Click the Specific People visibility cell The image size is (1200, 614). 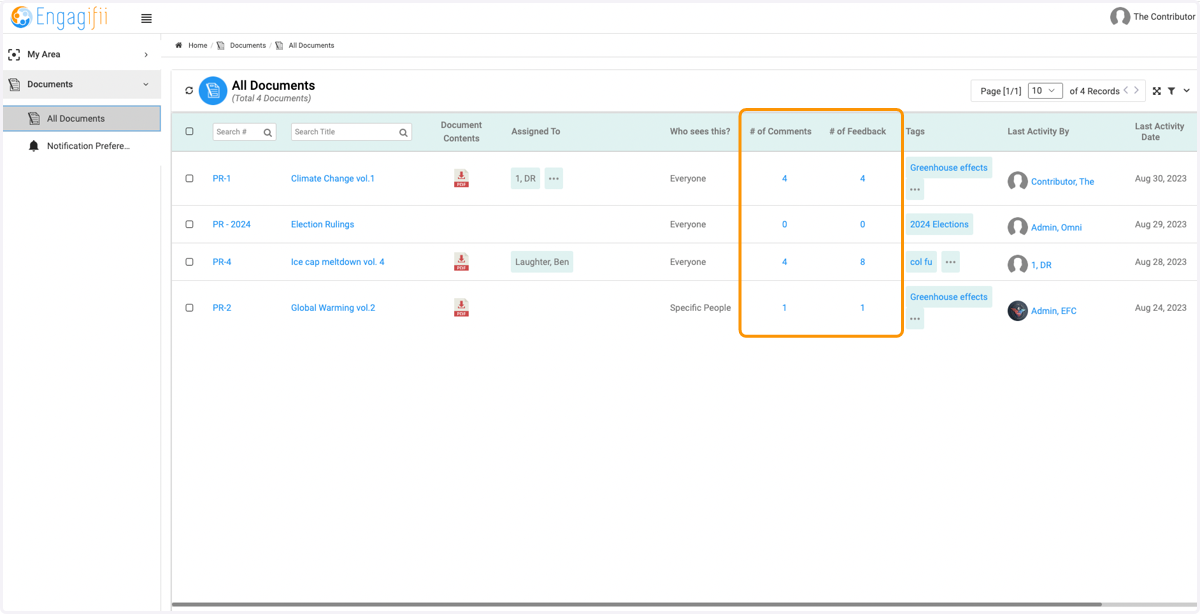tap(700, 308)
